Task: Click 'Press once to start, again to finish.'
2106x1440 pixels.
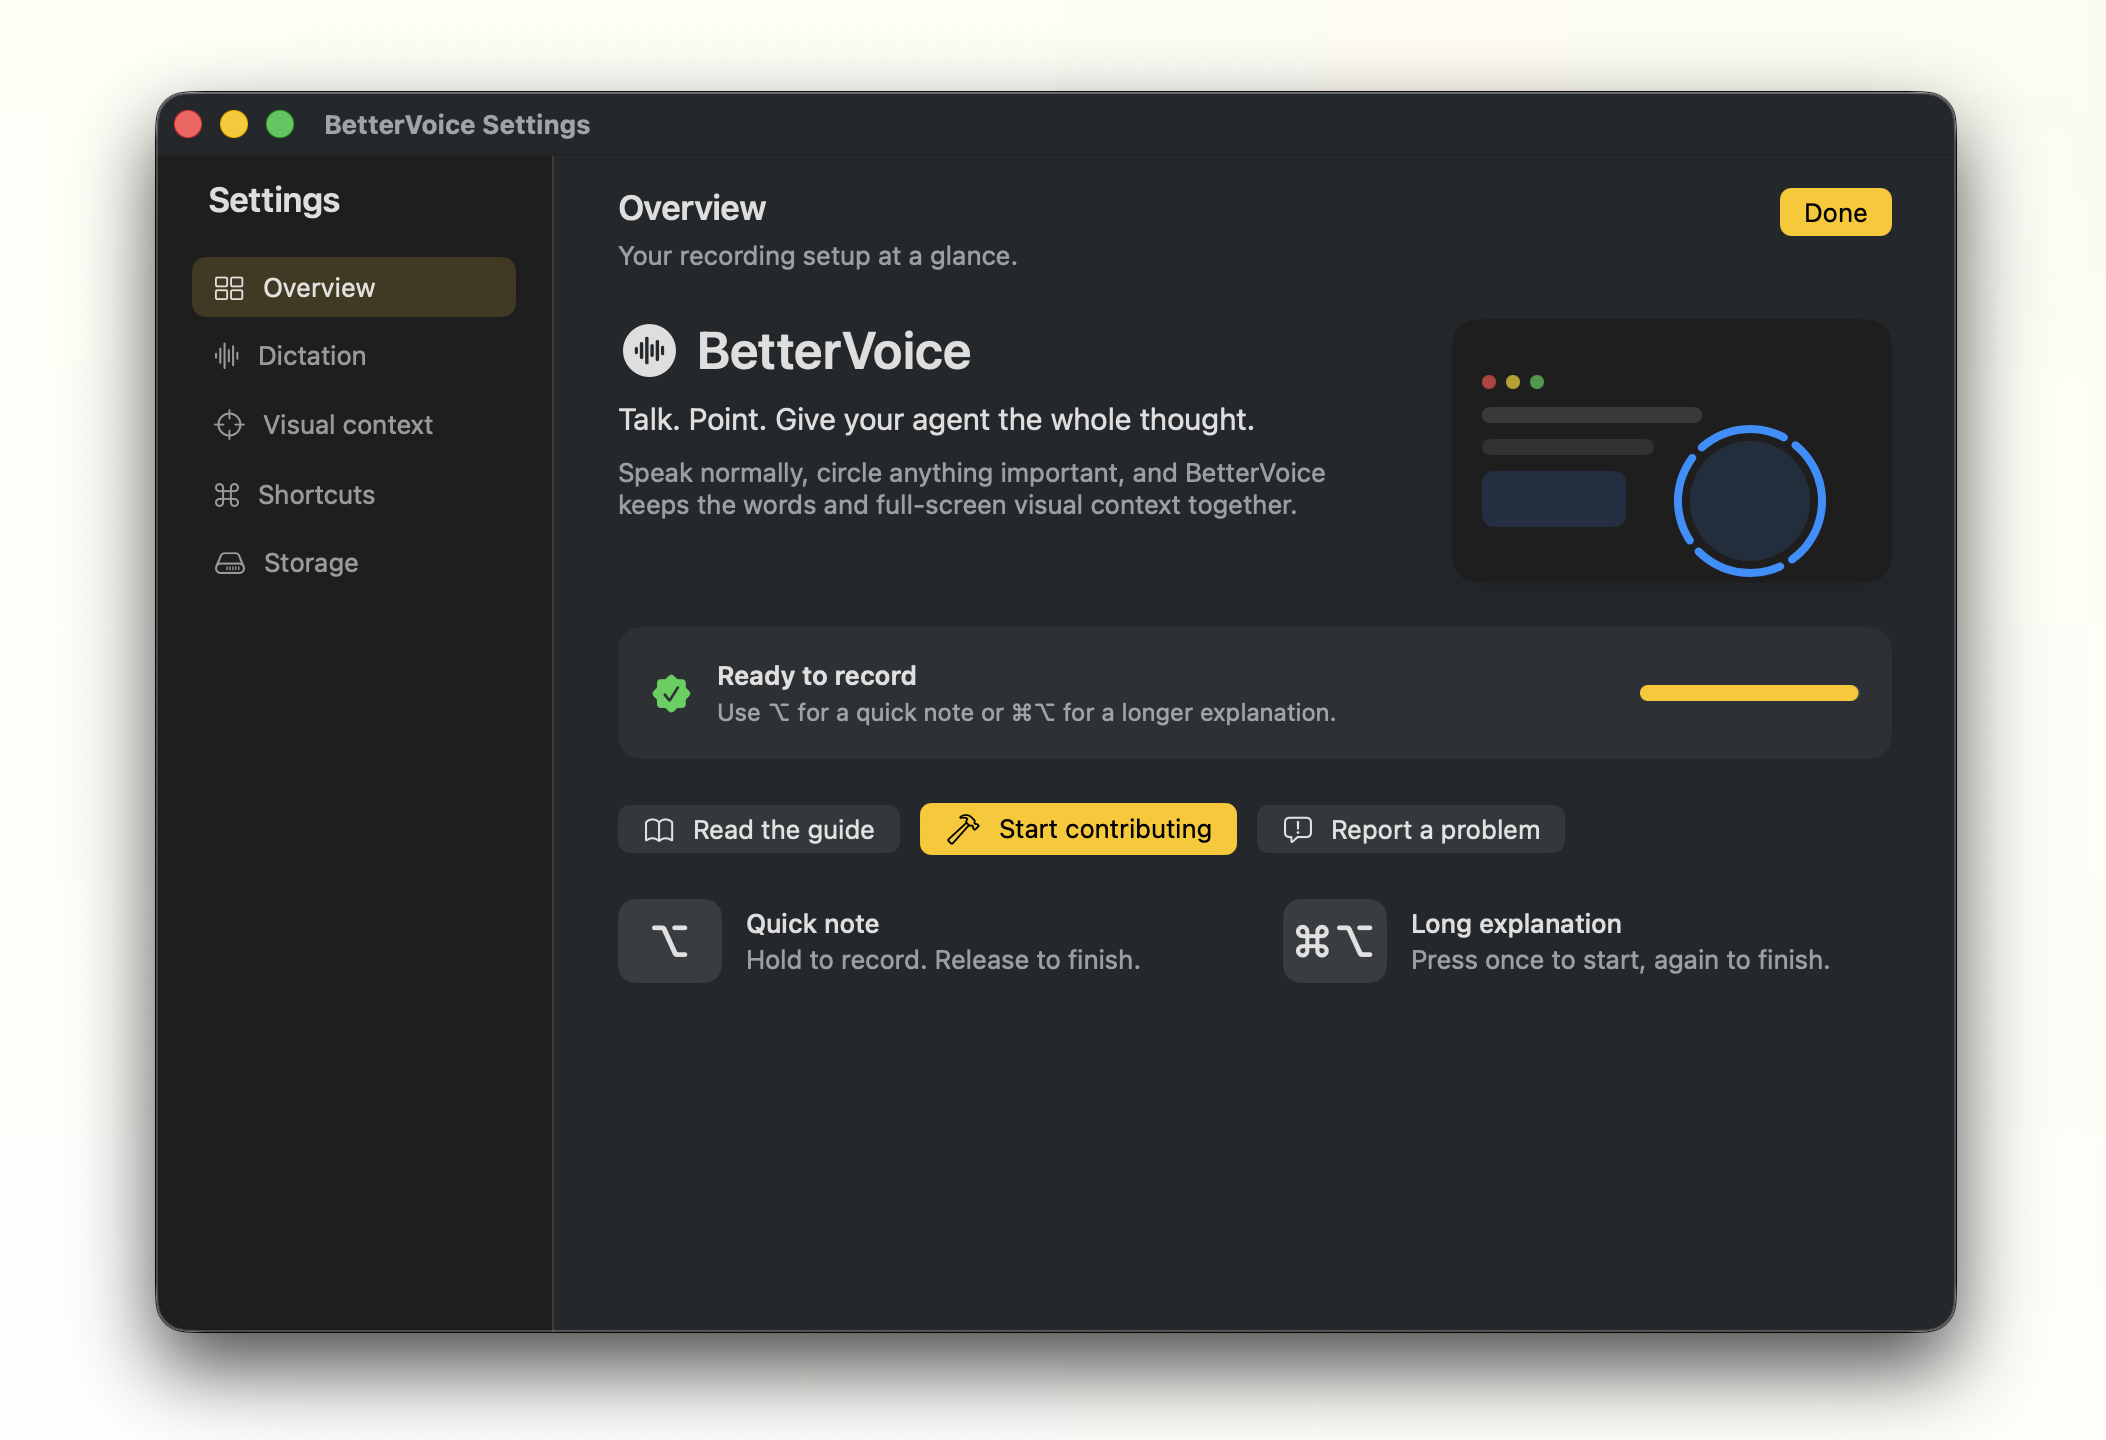Action: (1620, 960)
